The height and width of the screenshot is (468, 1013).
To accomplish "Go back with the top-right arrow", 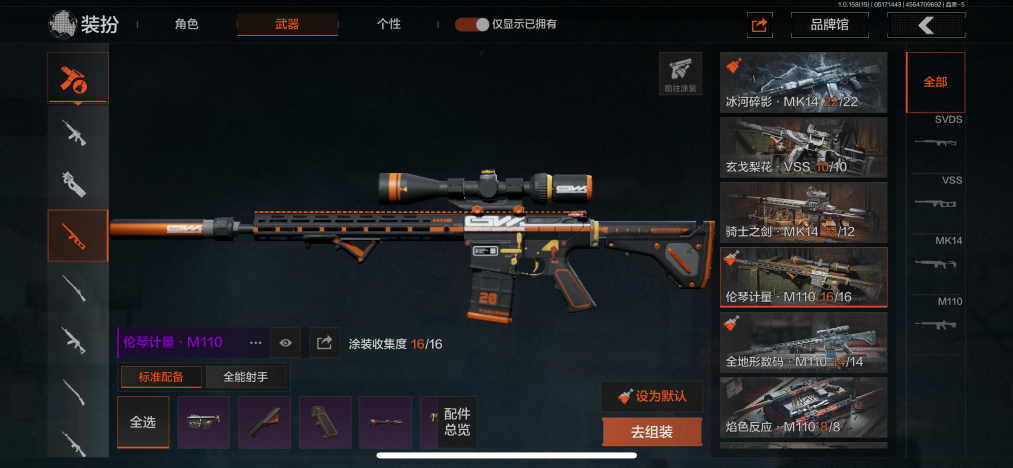I will tap(926, 25).
